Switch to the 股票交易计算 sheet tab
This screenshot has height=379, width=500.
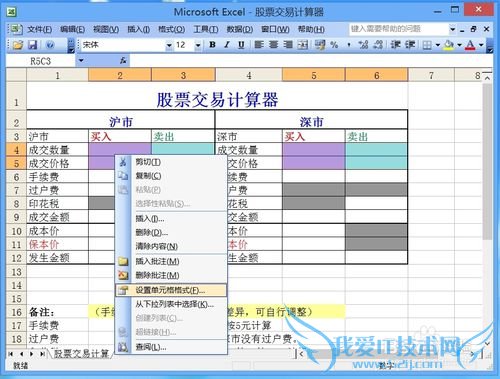tap(82, 354)
